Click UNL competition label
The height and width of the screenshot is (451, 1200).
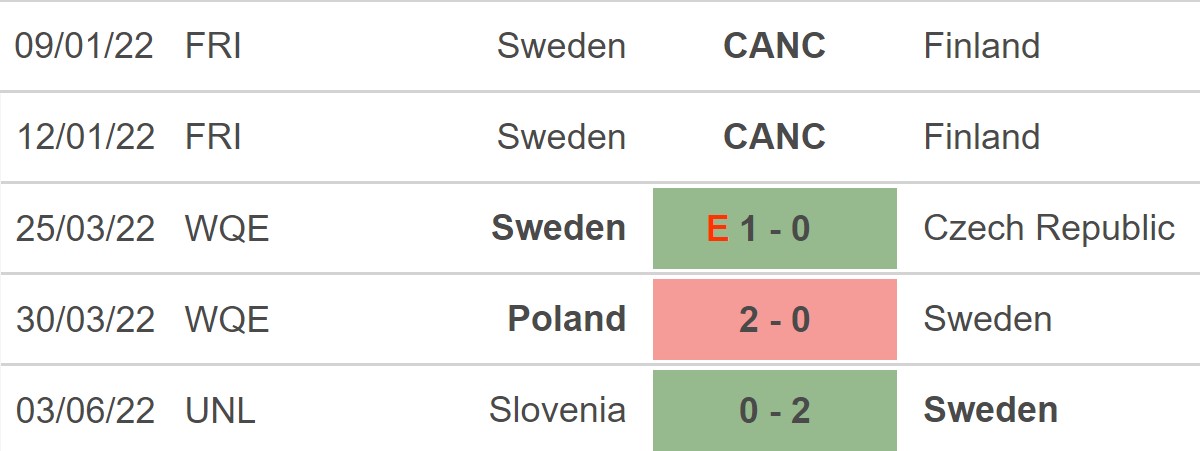pos(220,411)
